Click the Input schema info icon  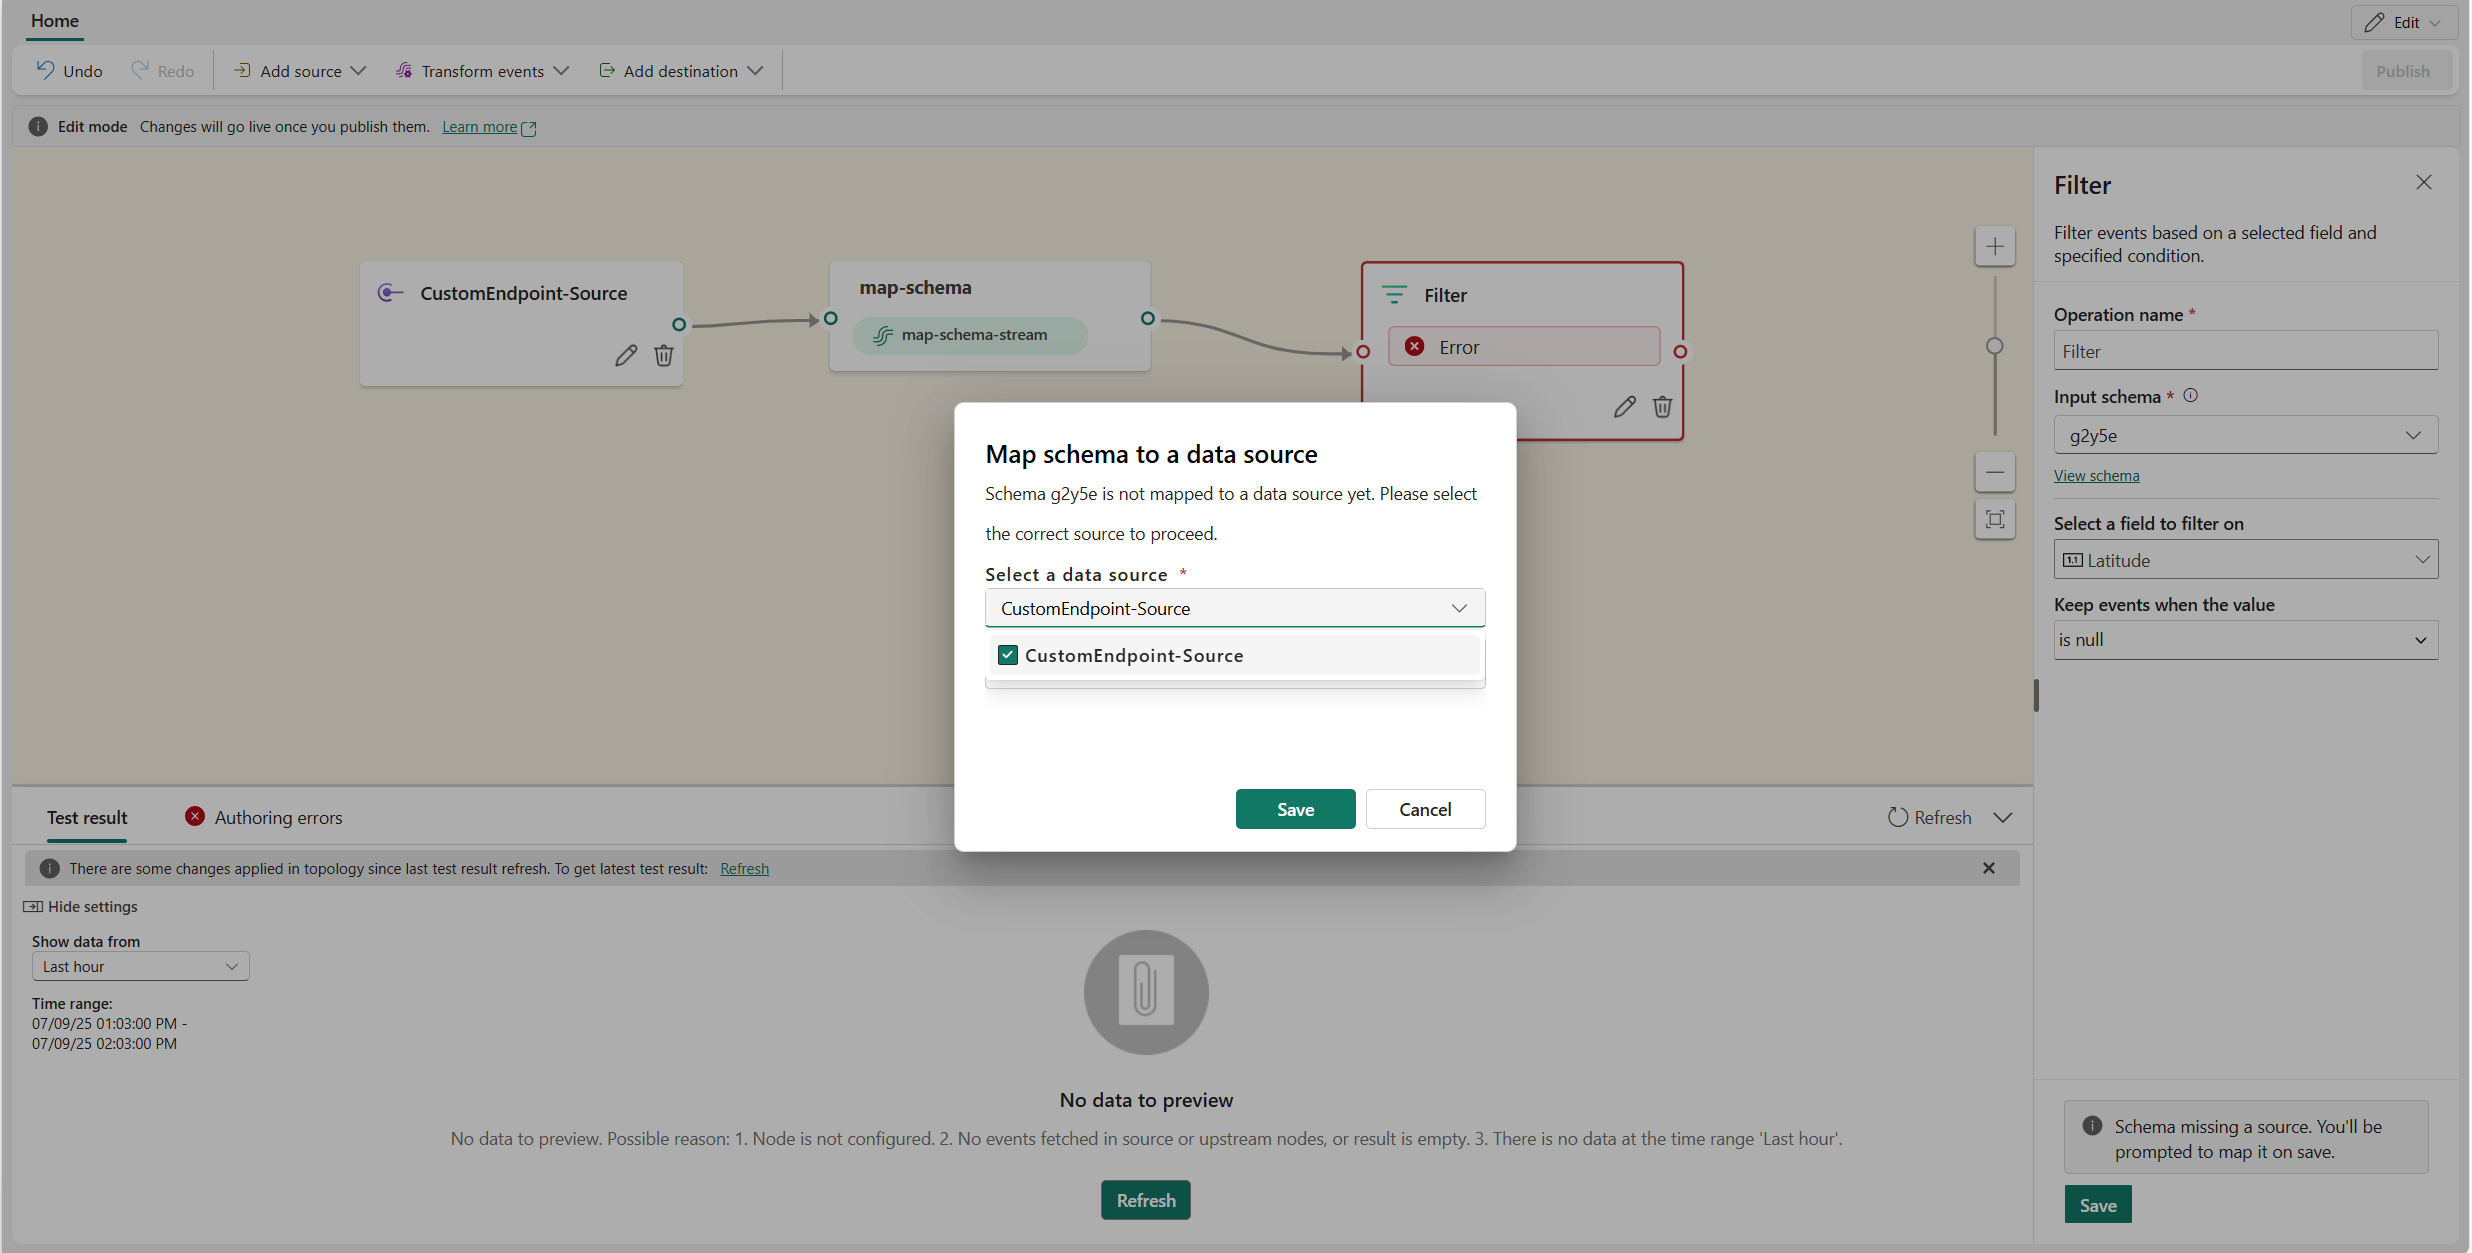point(2190,395)
